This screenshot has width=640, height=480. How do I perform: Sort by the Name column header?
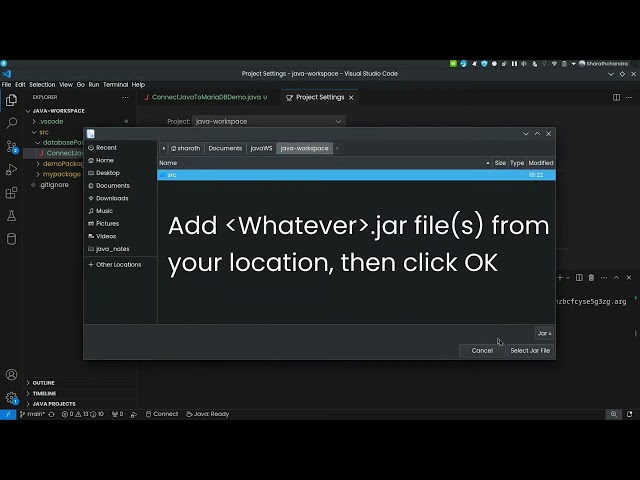click(x=324, y=163)
